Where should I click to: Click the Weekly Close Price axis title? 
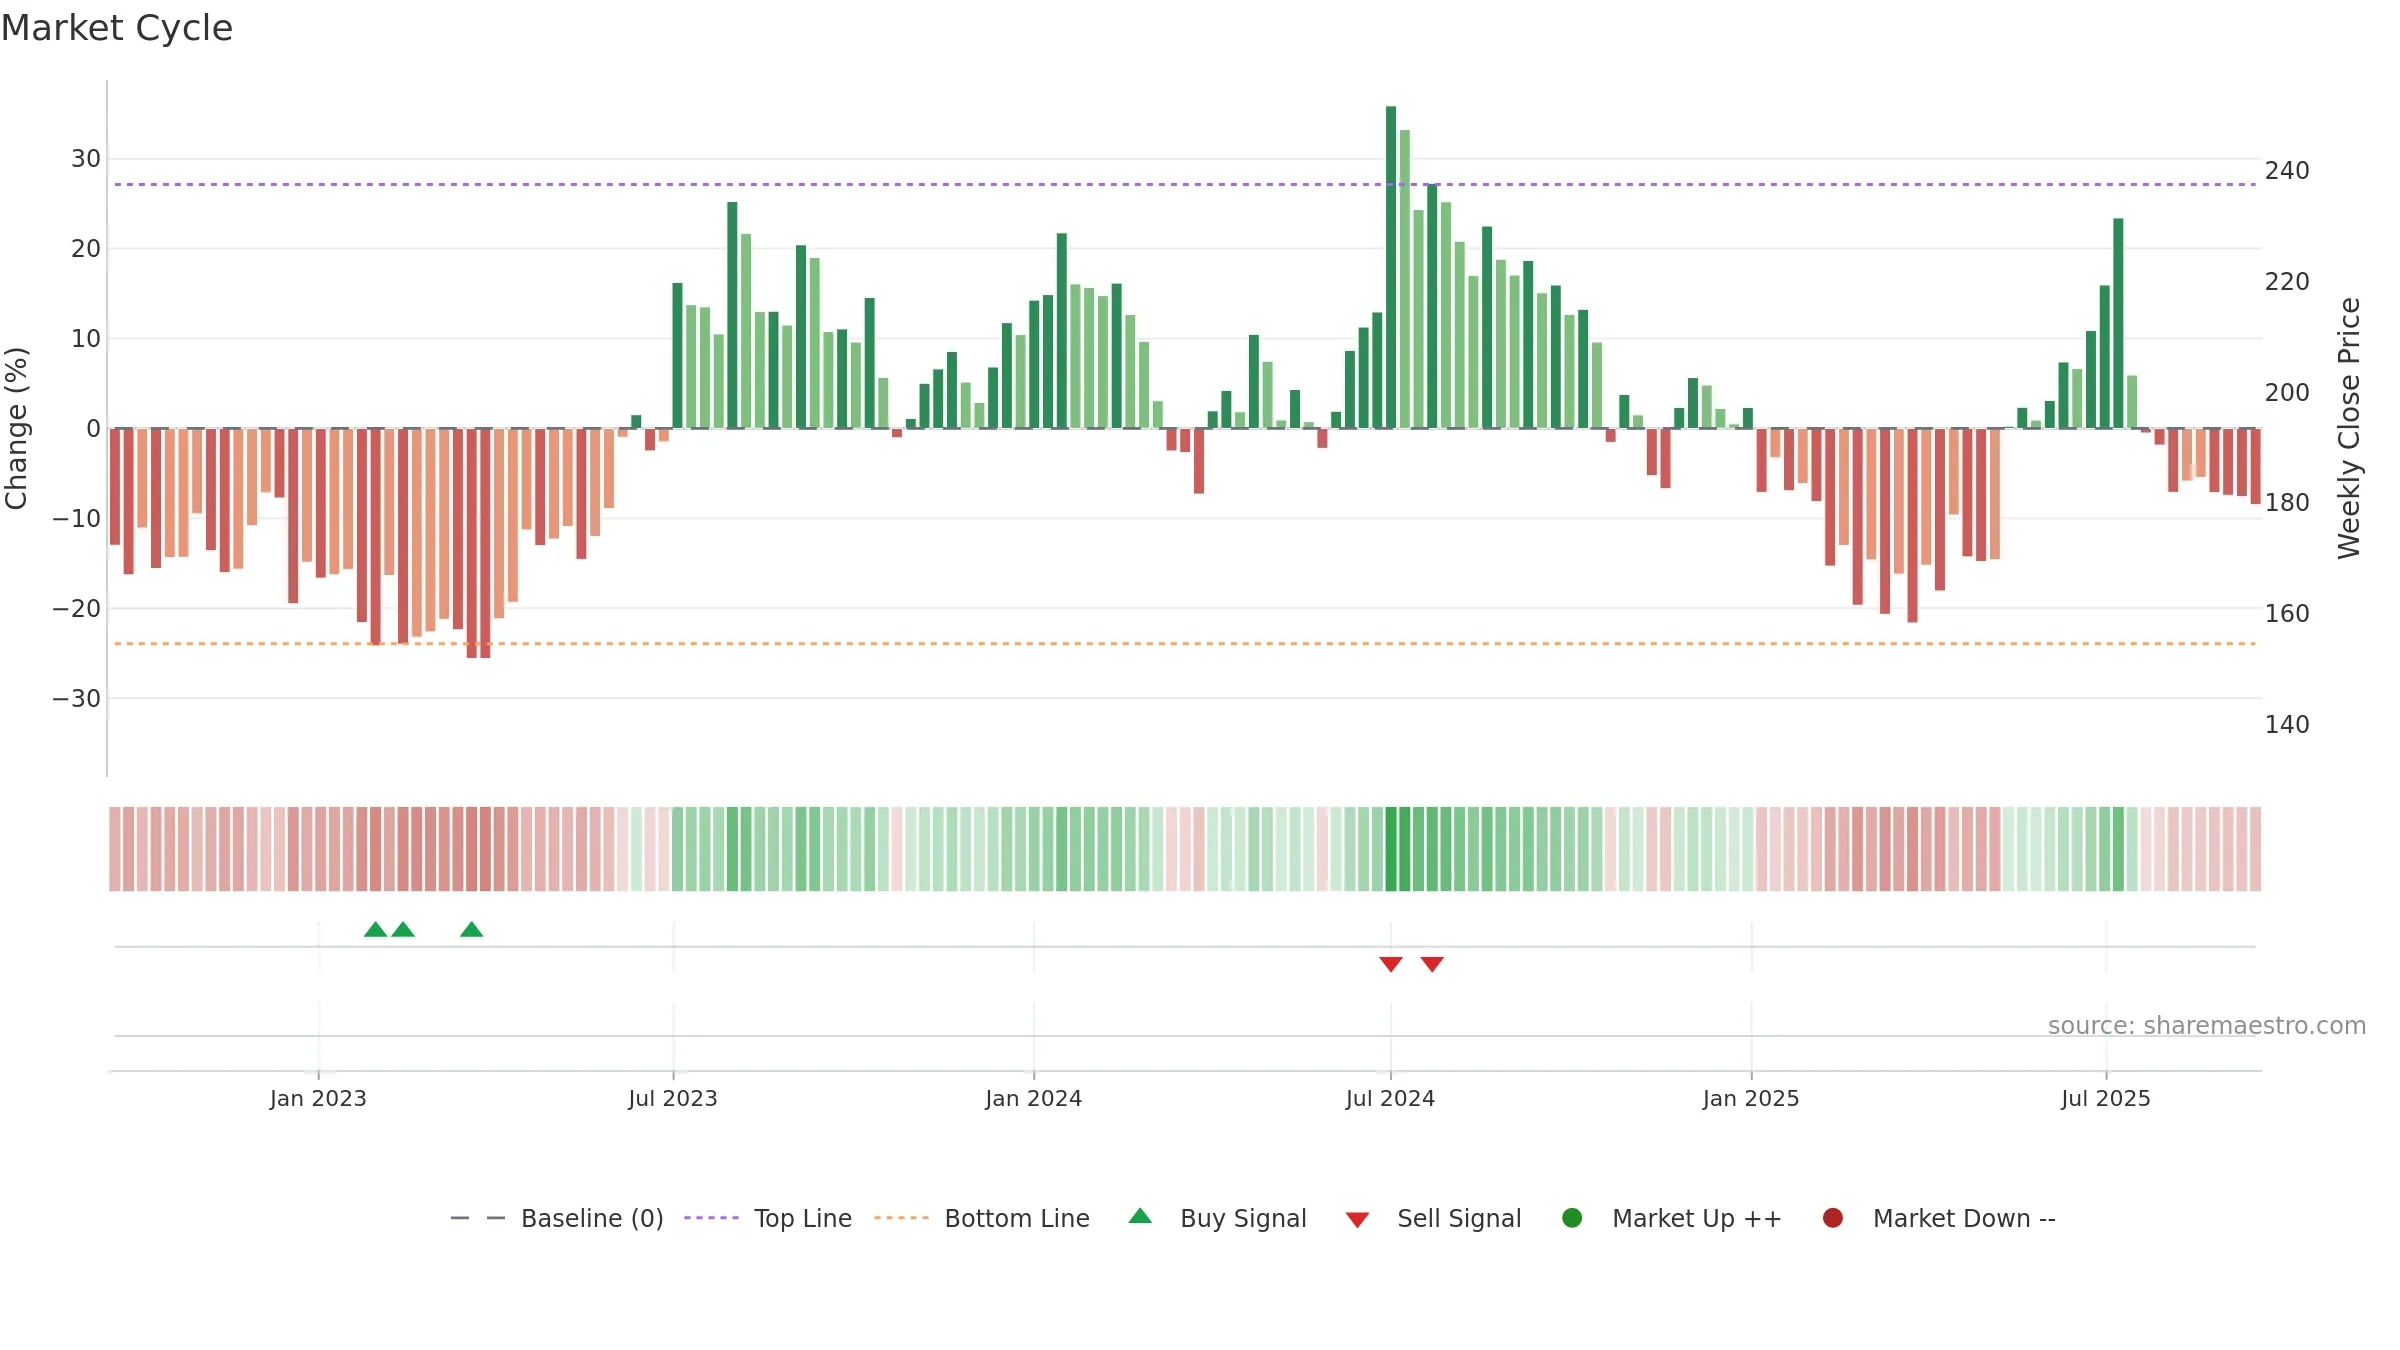pyautogui.click(x=2349, y=428)
